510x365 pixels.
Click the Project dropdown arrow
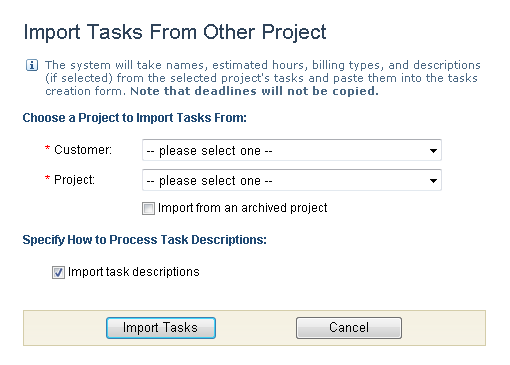pyautogui.click(x=433, y=181)
